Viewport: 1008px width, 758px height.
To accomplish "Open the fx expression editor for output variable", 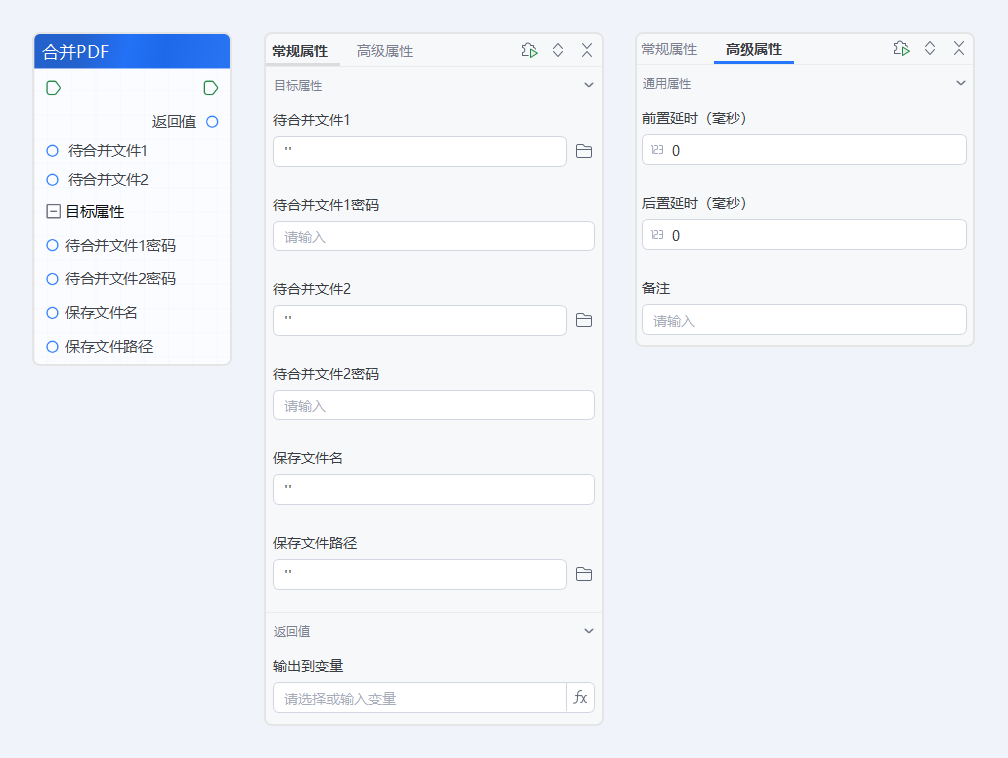I will (x=579, y=697).
